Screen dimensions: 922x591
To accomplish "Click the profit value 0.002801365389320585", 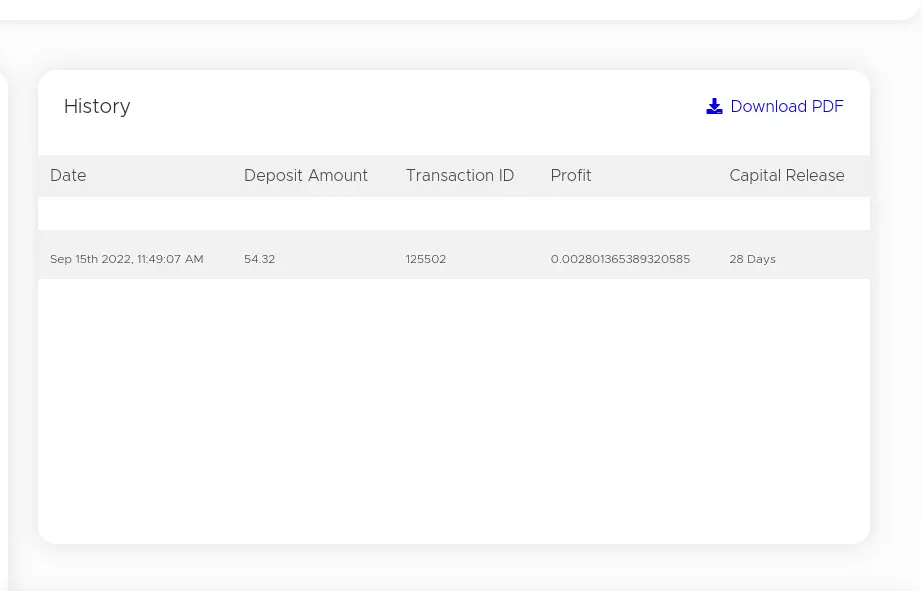I will 620,259.
